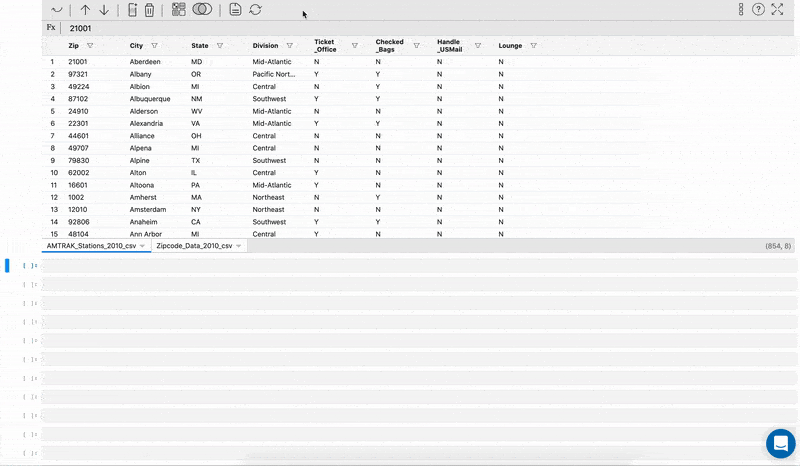Screen dimensions: 800x466
Task: Expand the Division column filter
Action: click(x=290, y=46)
